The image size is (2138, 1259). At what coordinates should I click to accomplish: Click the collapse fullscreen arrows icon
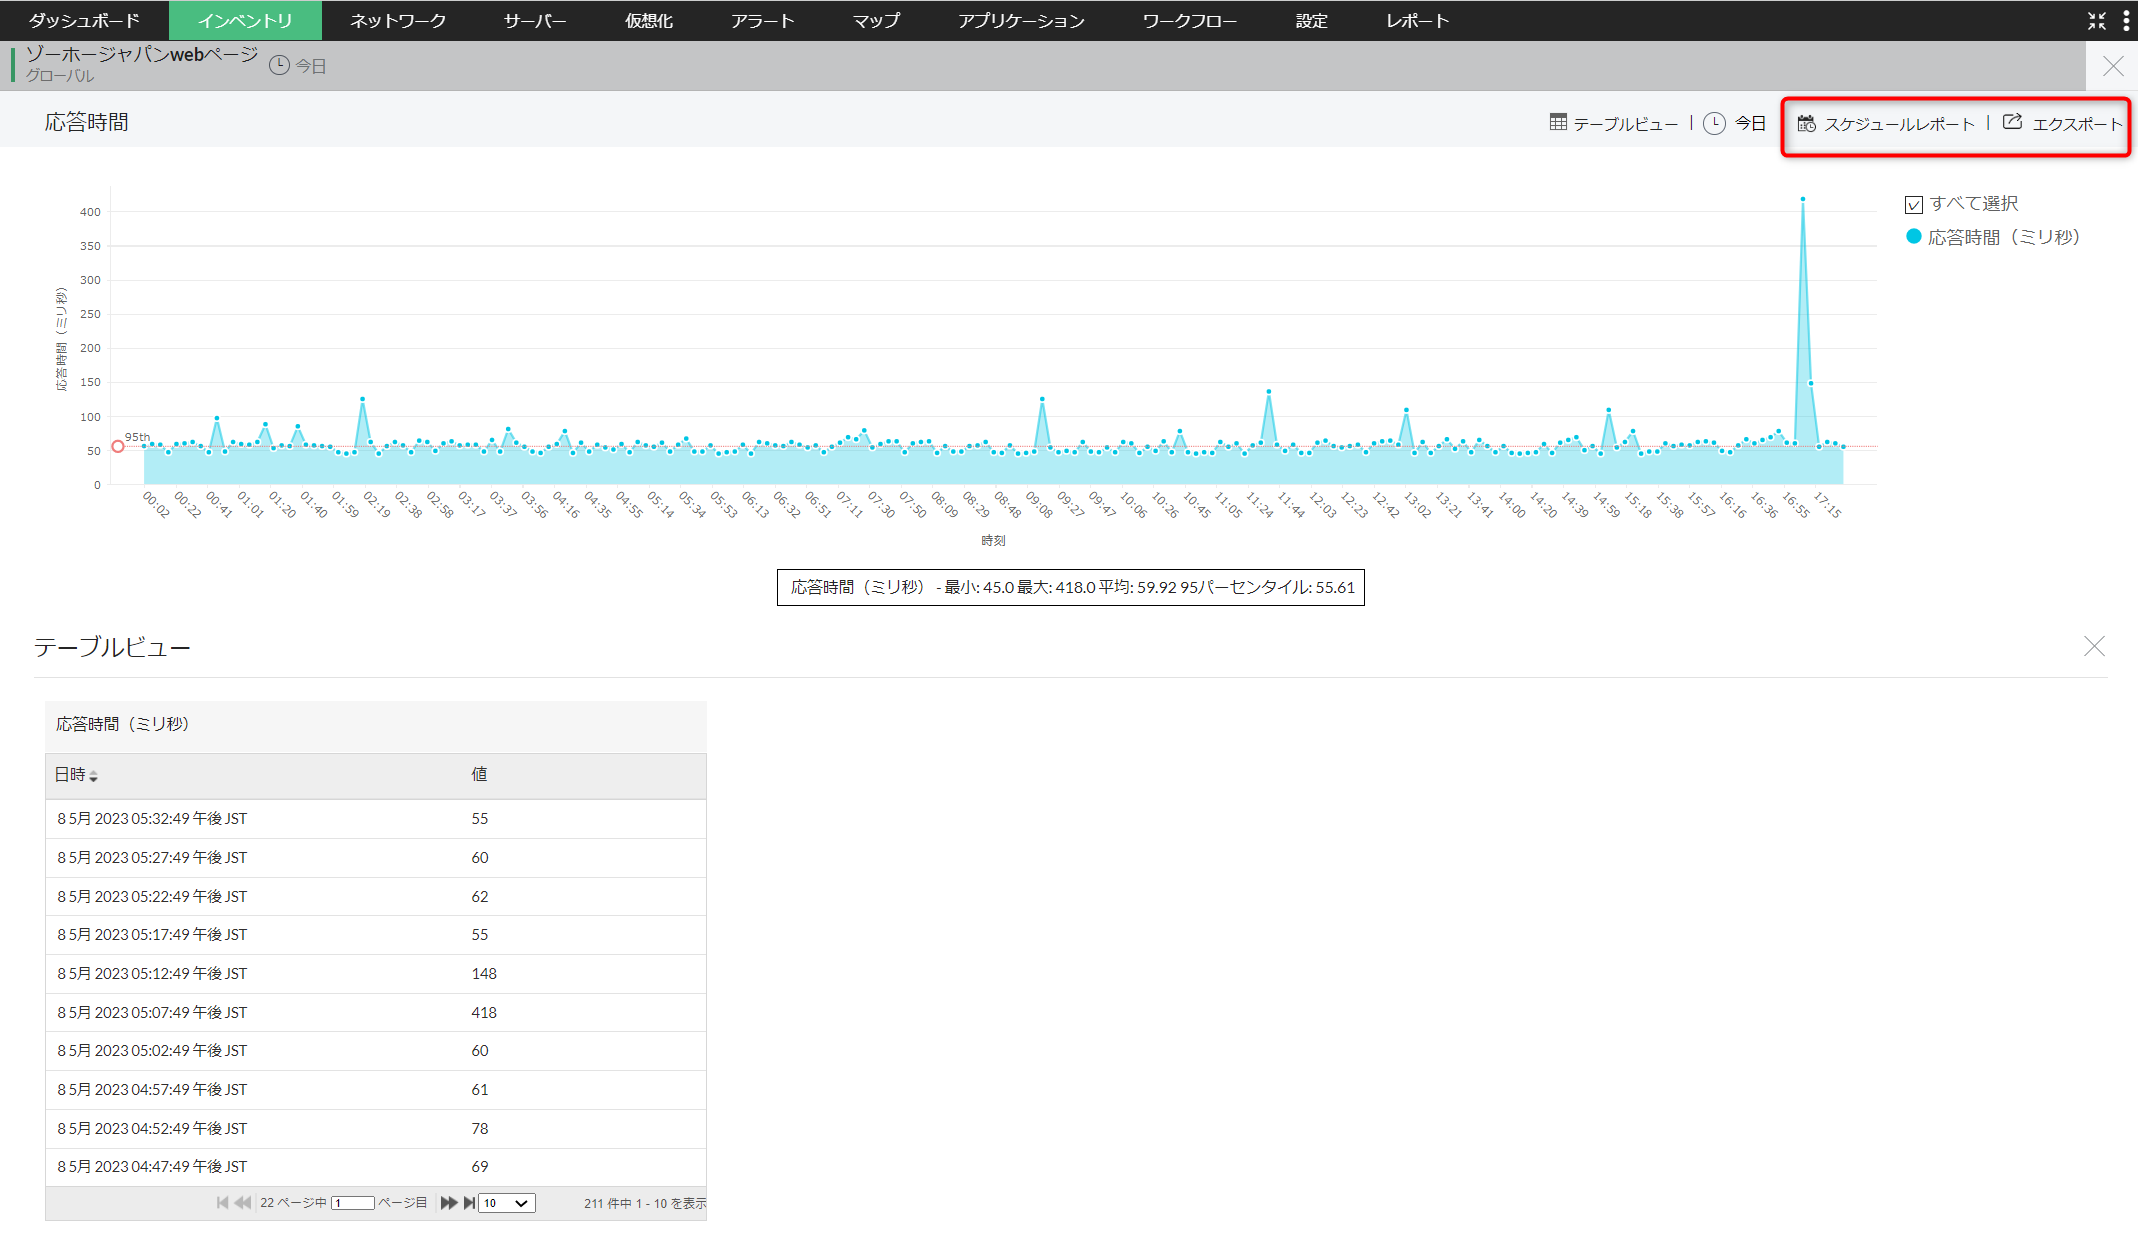(2097, 21)
